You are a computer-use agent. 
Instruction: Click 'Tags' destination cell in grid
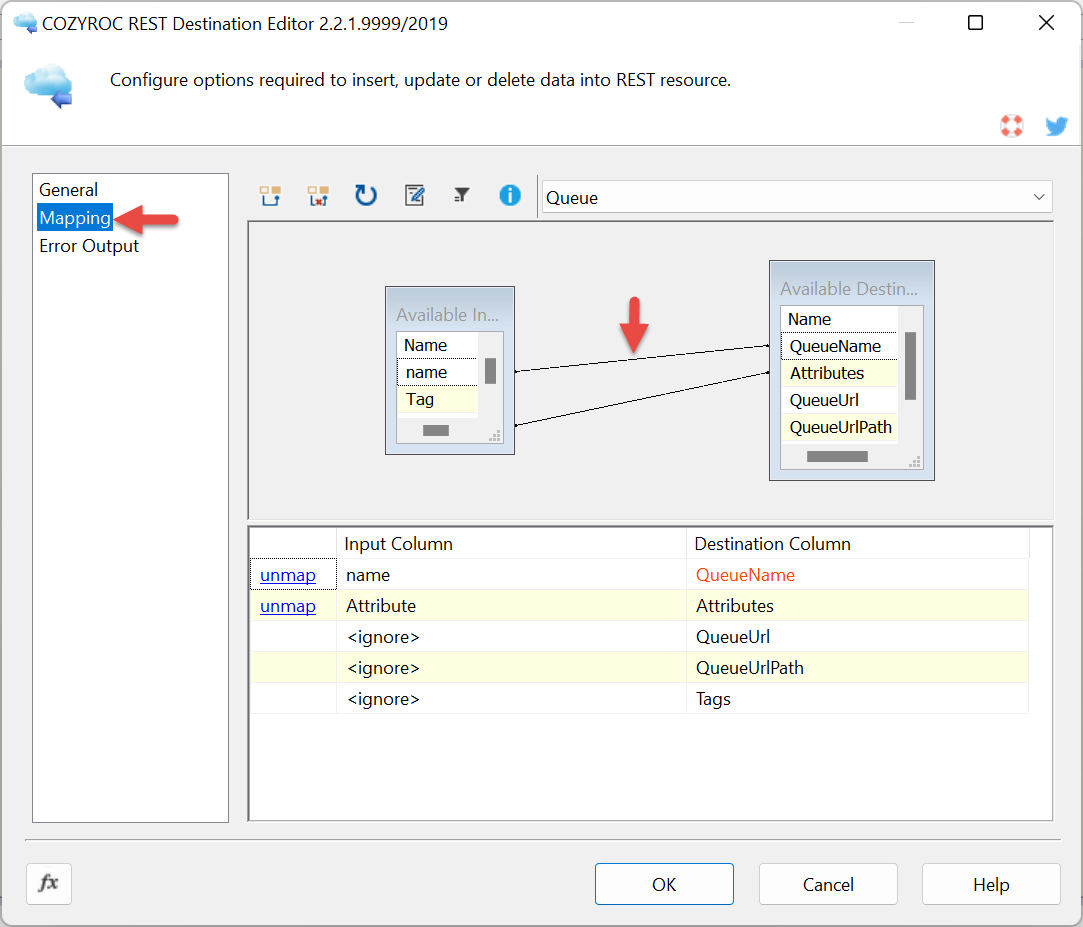click(x=858, y=699)
